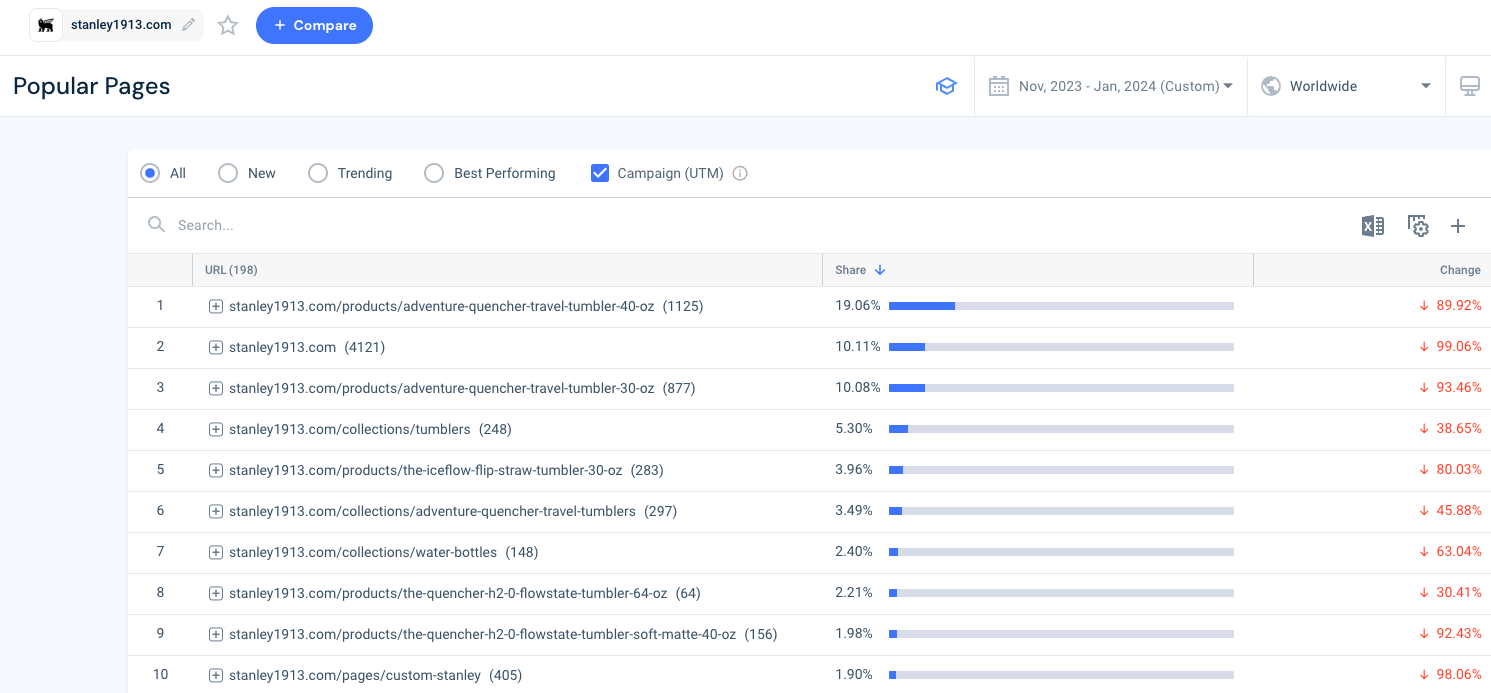Viewport: 1491px width, 693px height.
Task: Sort by Change column header
Action: (1460, 270)
